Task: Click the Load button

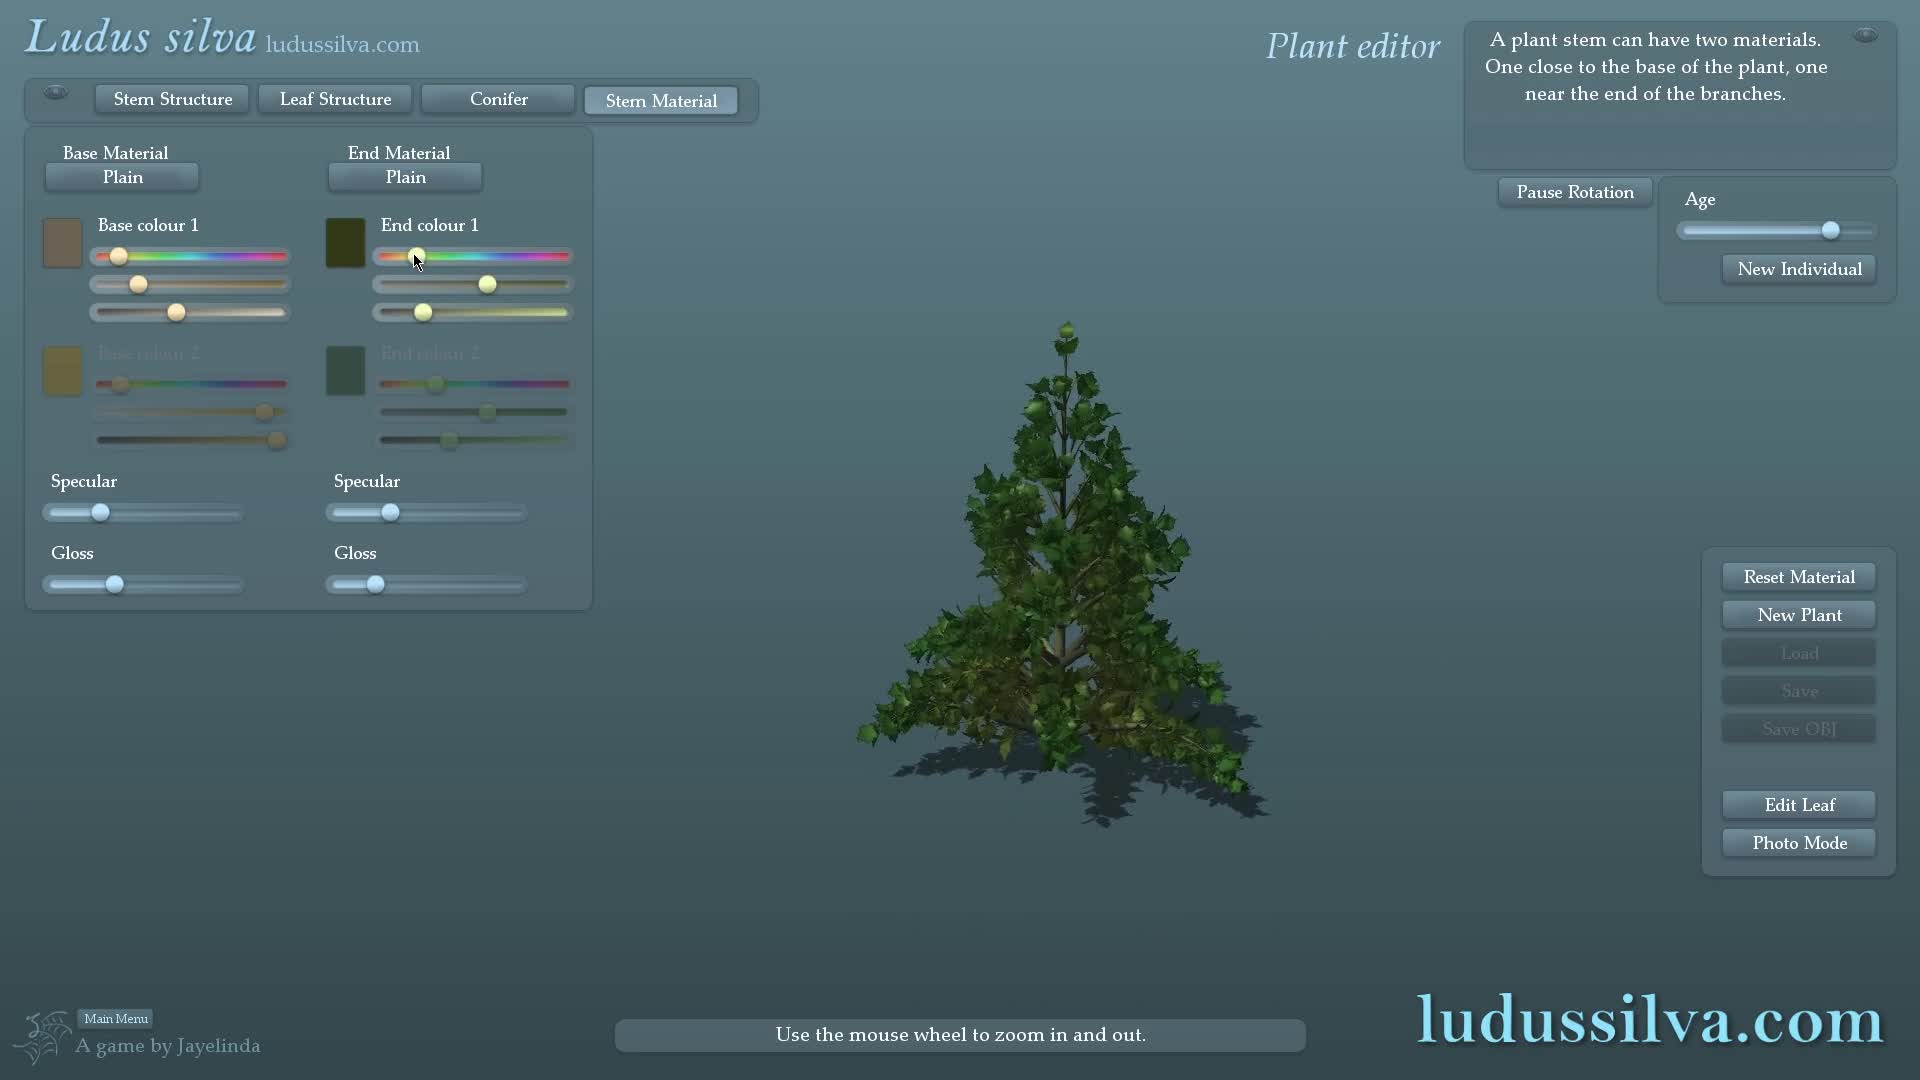Action: [1799, 653]
